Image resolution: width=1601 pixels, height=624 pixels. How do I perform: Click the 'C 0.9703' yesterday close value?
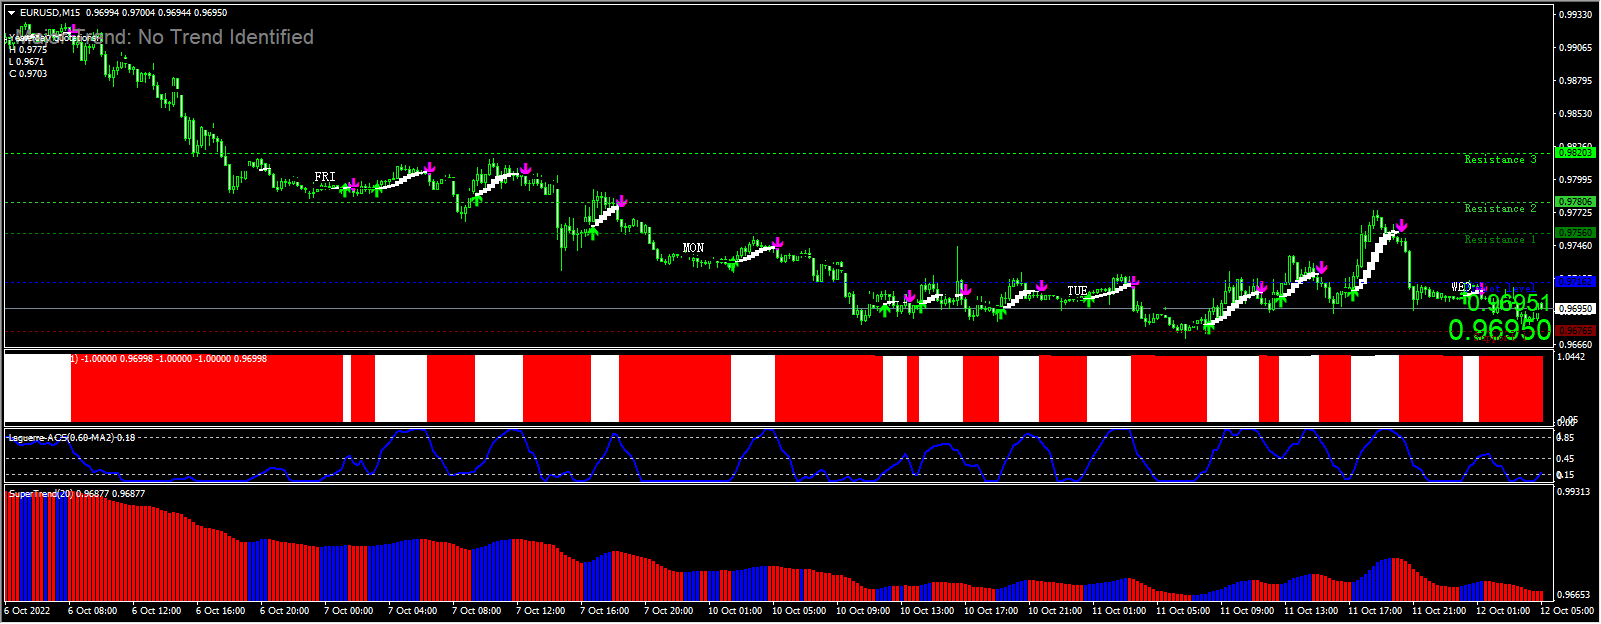(x=28, y=74)
